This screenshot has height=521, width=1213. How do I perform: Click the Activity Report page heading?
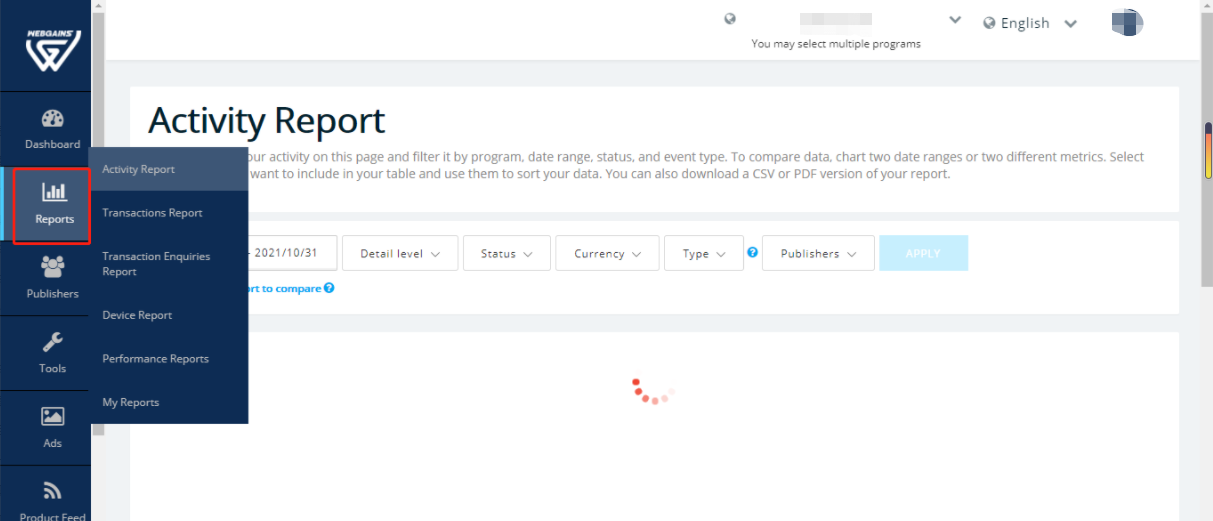click(x=266, y=121)
